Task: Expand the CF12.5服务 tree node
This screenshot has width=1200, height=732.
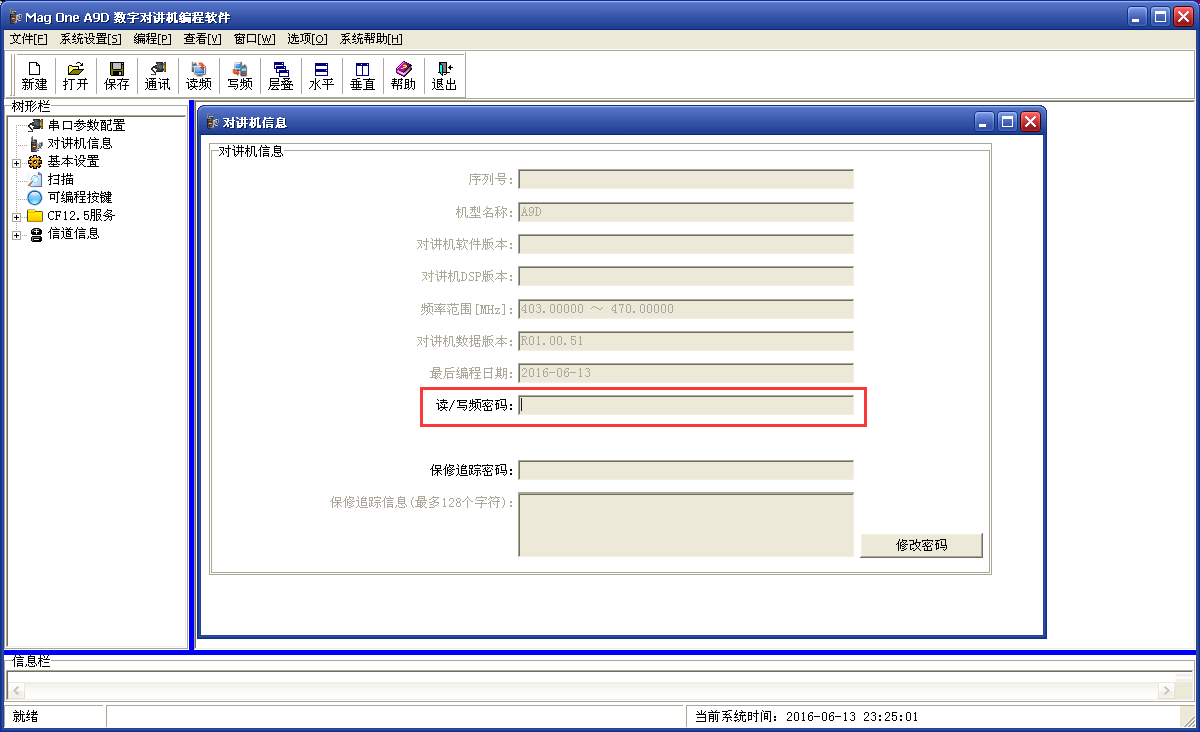Action: tap(16, 216)
